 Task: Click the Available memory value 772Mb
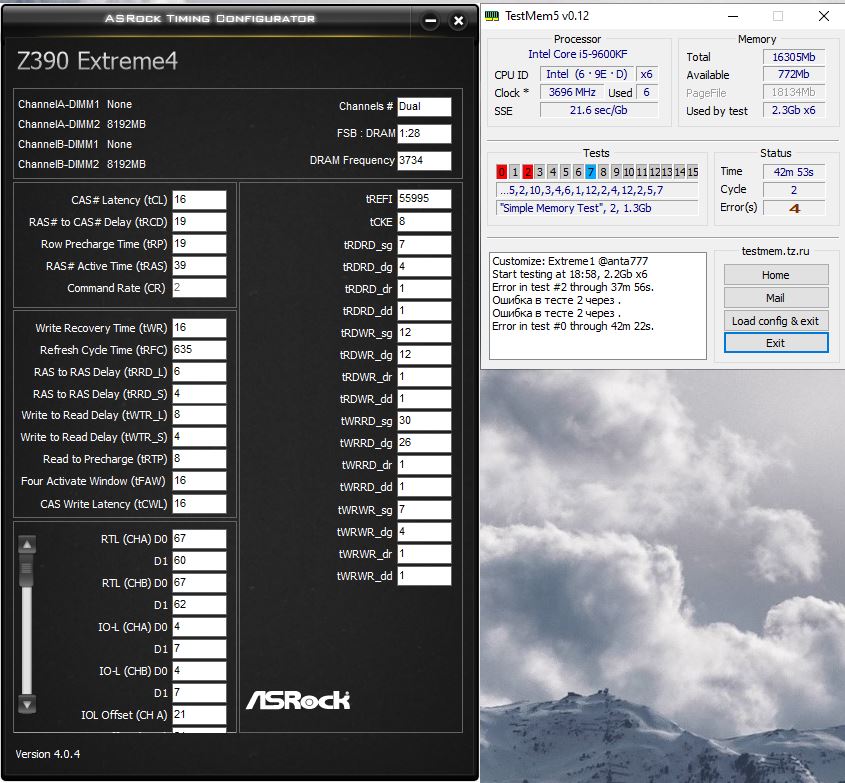(793, 74)
